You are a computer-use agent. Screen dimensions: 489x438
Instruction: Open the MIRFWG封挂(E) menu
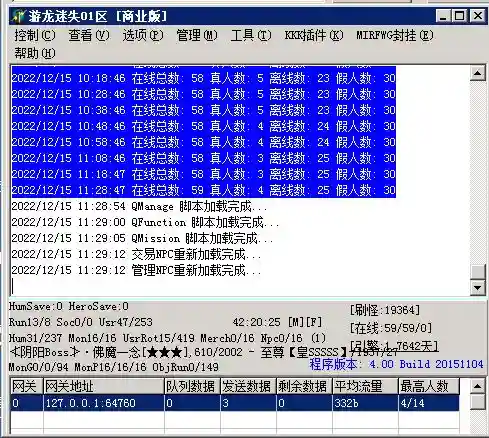click(x=395, y=35)
